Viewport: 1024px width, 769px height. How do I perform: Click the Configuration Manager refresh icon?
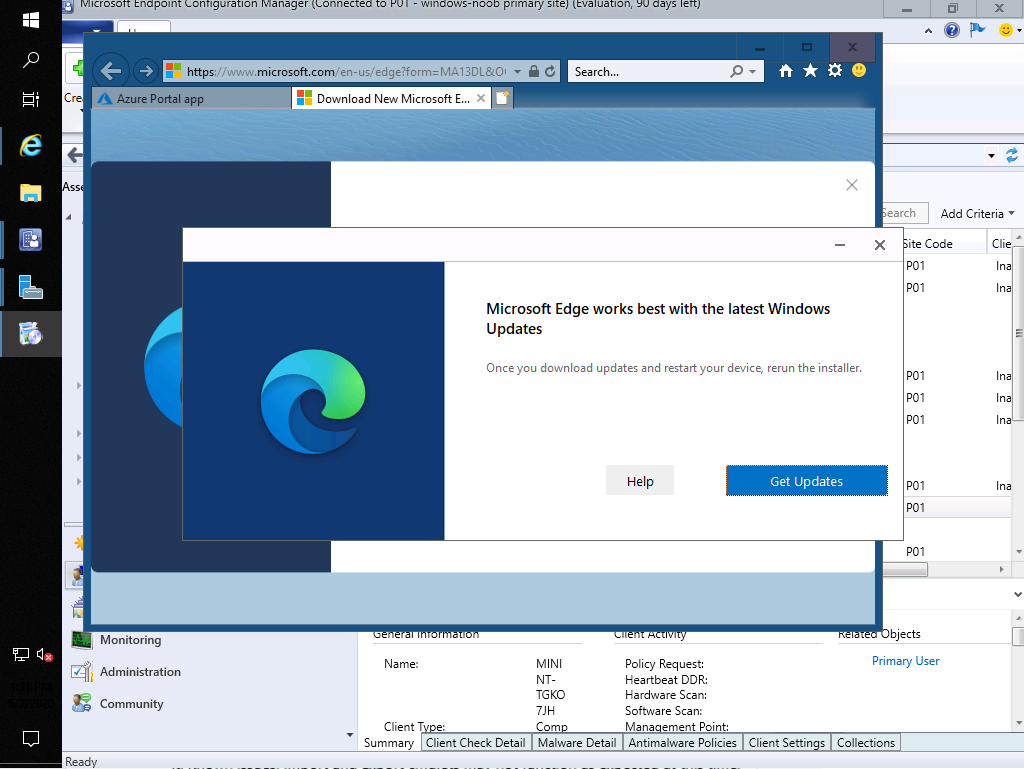(x=1012, y=155)
